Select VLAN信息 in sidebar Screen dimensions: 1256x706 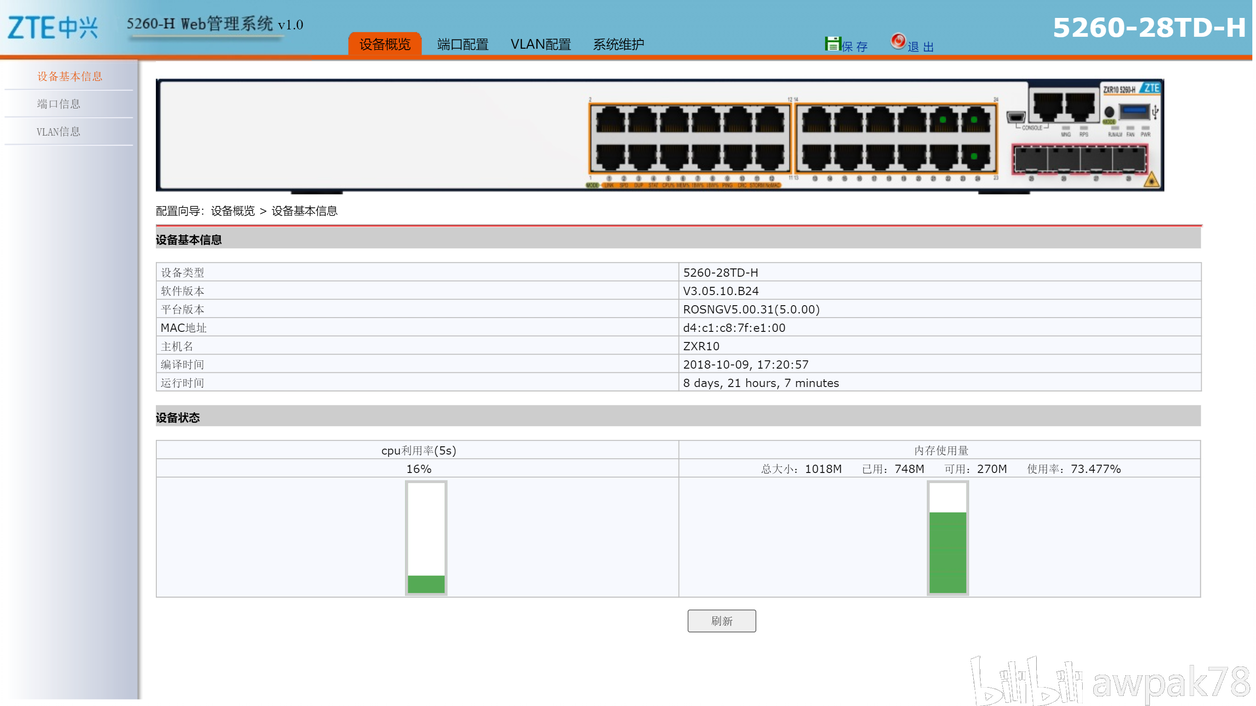click(x=59, y=131)
